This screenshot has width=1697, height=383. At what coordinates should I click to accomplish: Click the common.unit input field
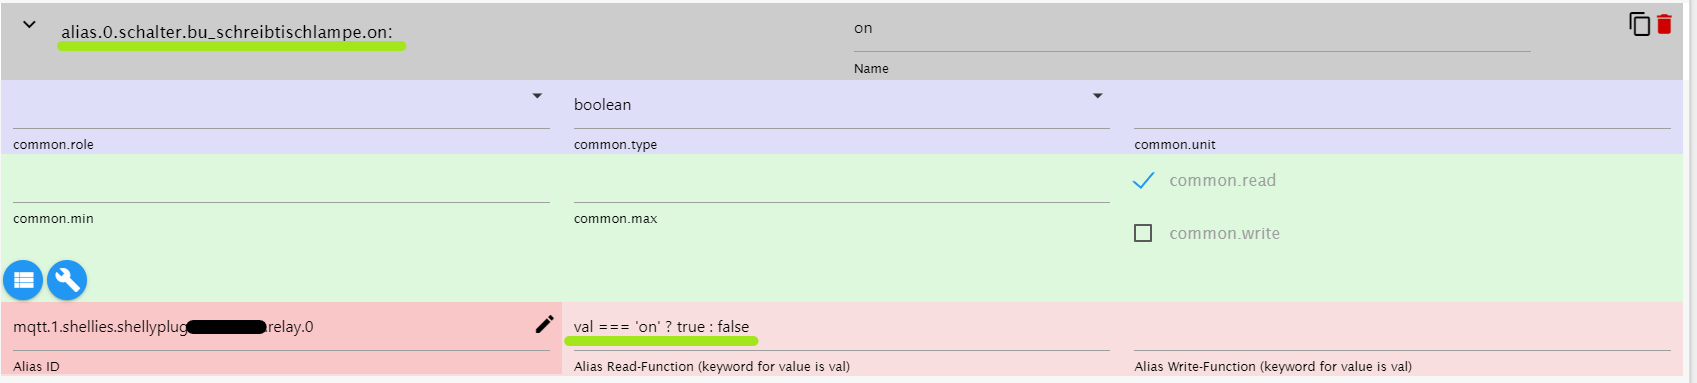point(1402,107)
